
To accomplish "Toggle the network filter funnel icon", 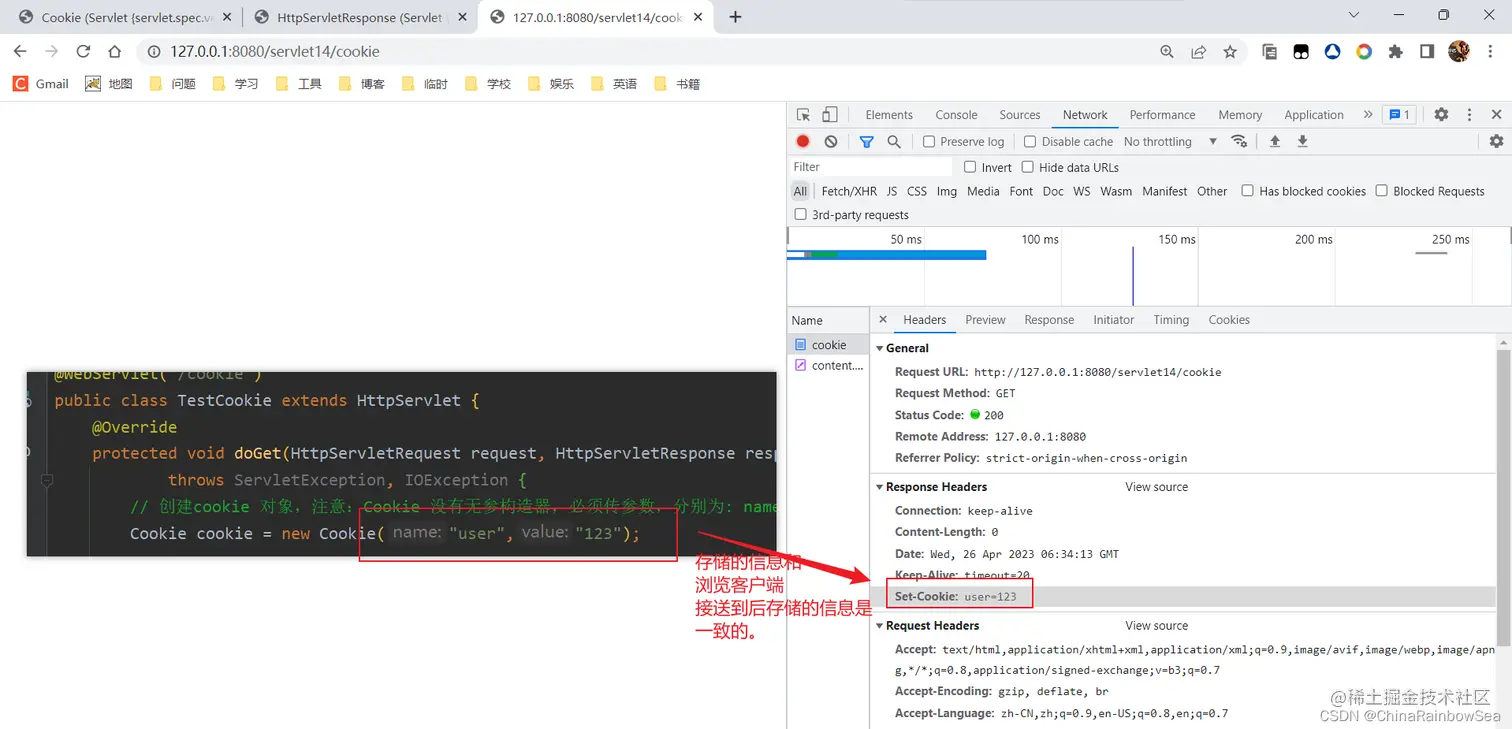I will (x=866, y=142).
